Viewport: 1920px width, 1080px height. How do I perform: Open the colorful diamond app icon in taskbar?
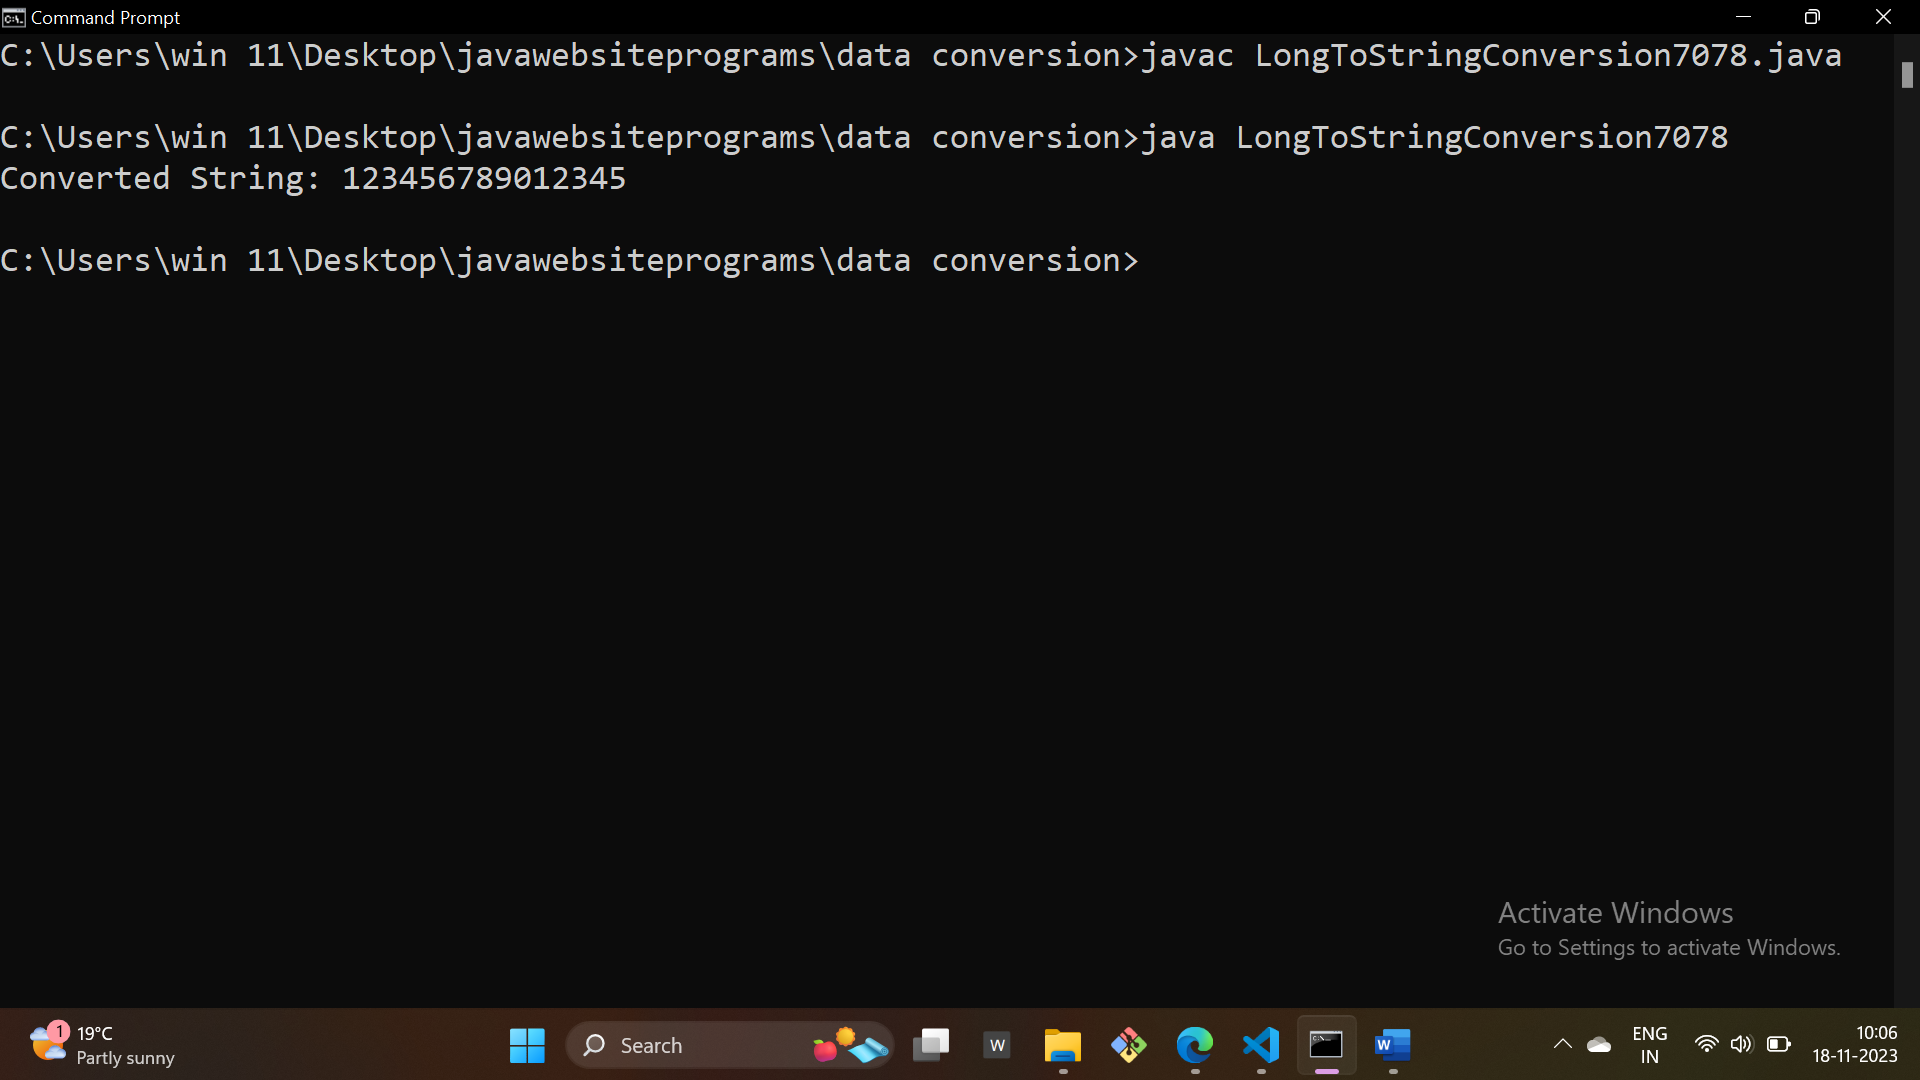coord(1128,1046)
